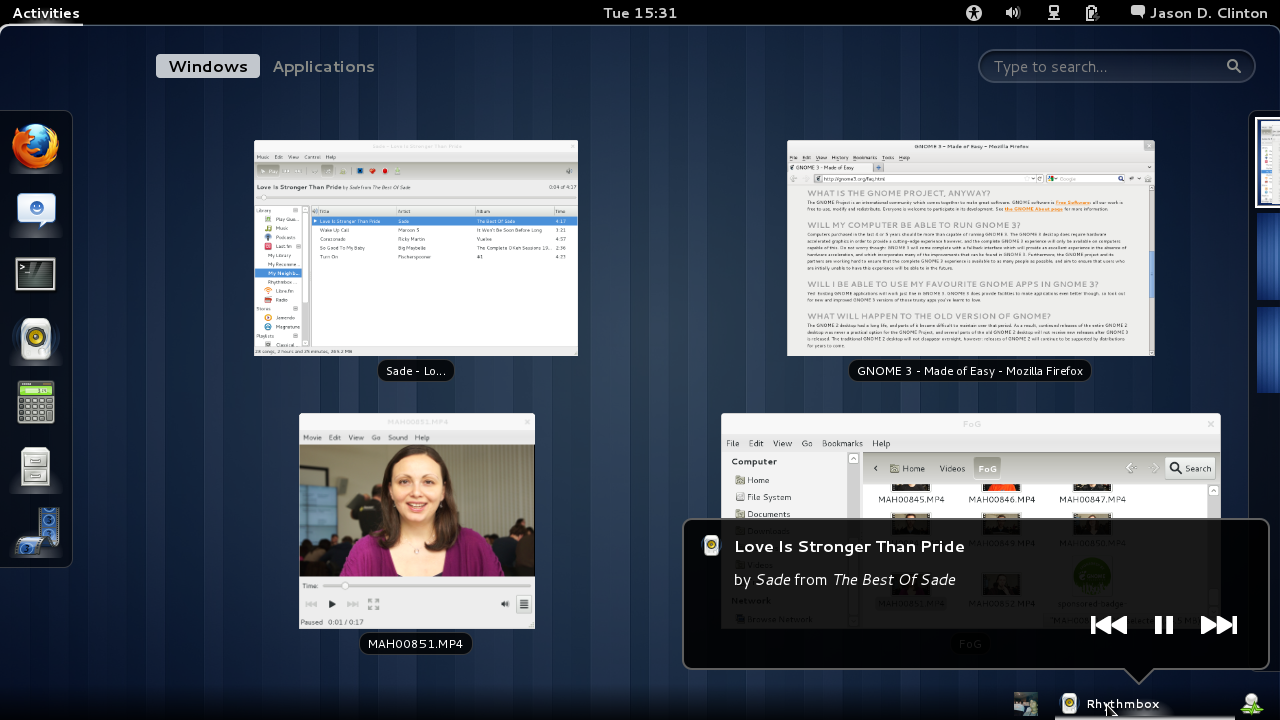Launch the file archive icon in dock

tap(35, 464)
